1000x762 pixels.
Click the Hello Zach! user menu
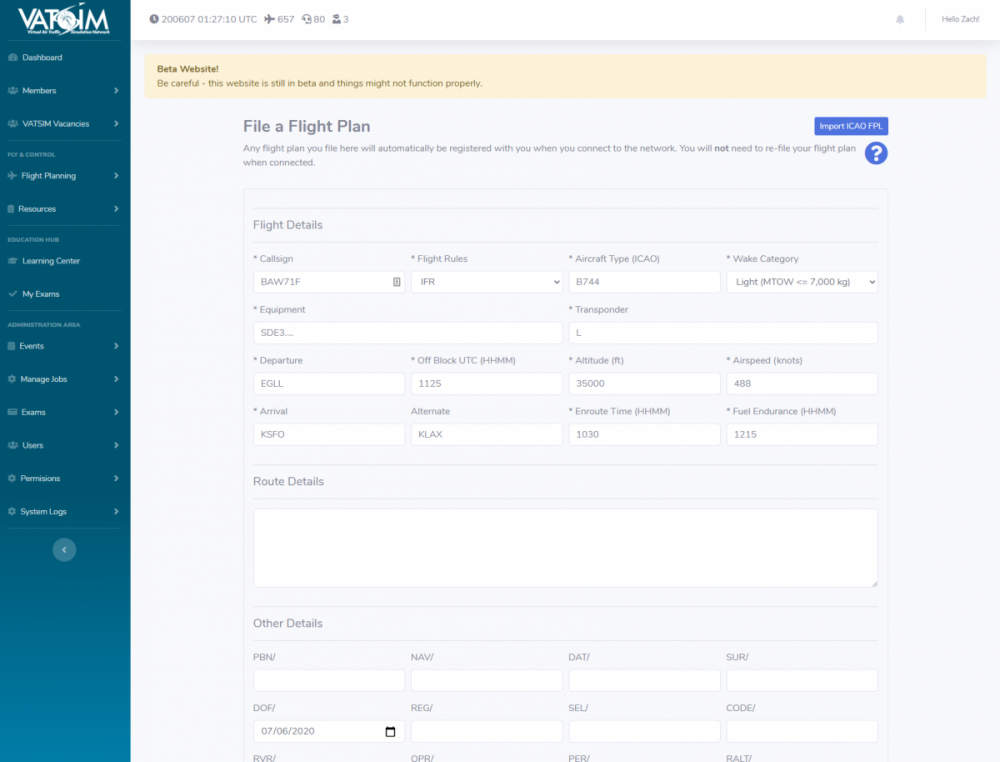pyautogui.click(x=960, y=19)
